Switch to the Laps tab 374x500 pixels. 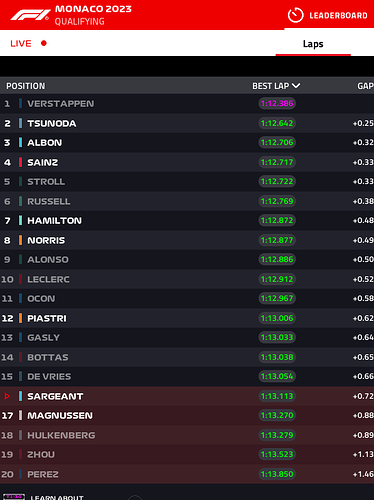click(313, 44)
